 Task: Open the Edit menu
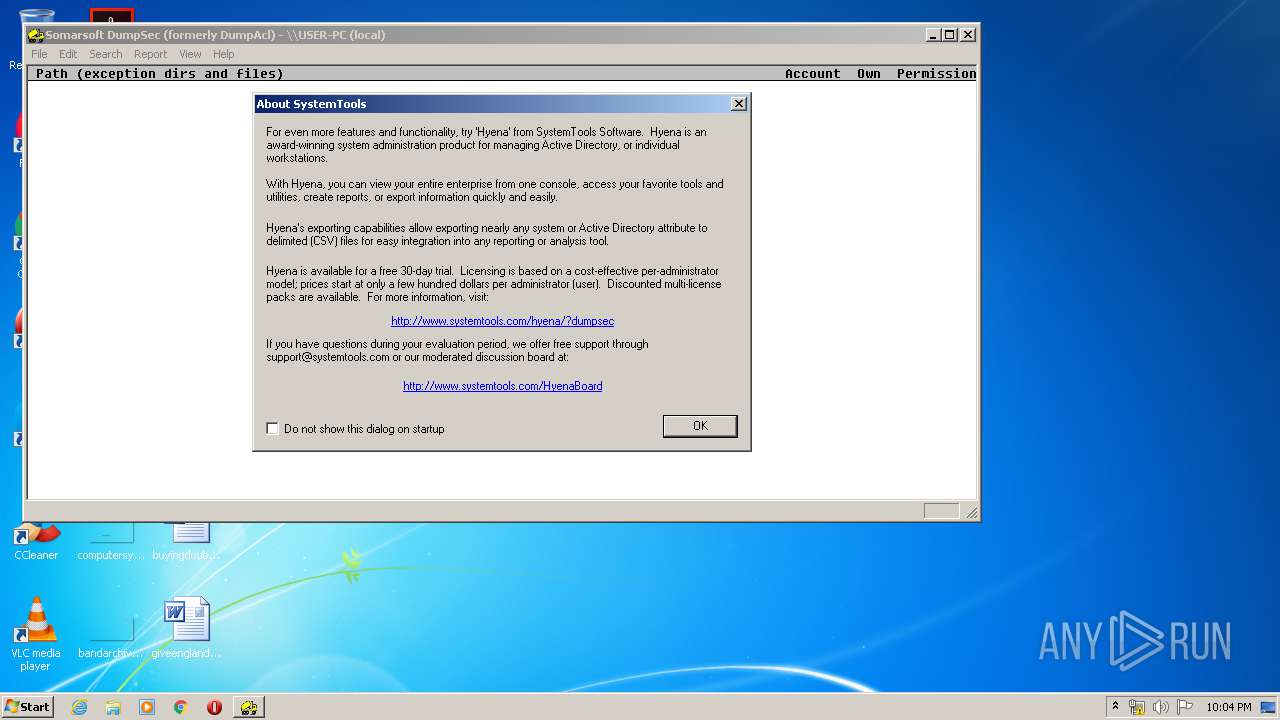point(68,54)
